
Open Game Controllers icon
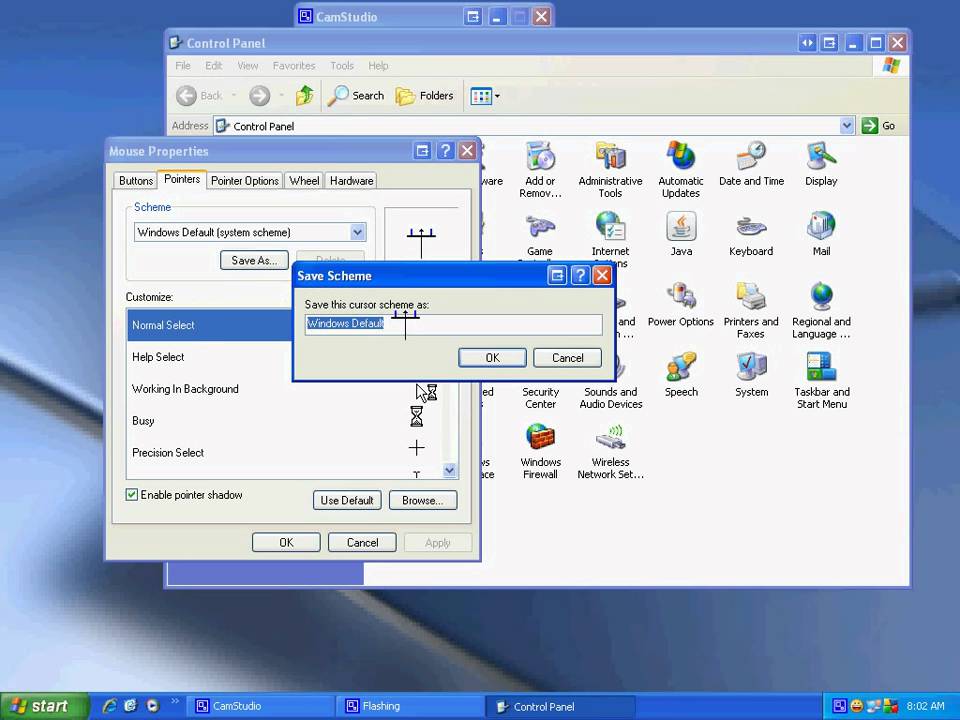click(540, 233)
